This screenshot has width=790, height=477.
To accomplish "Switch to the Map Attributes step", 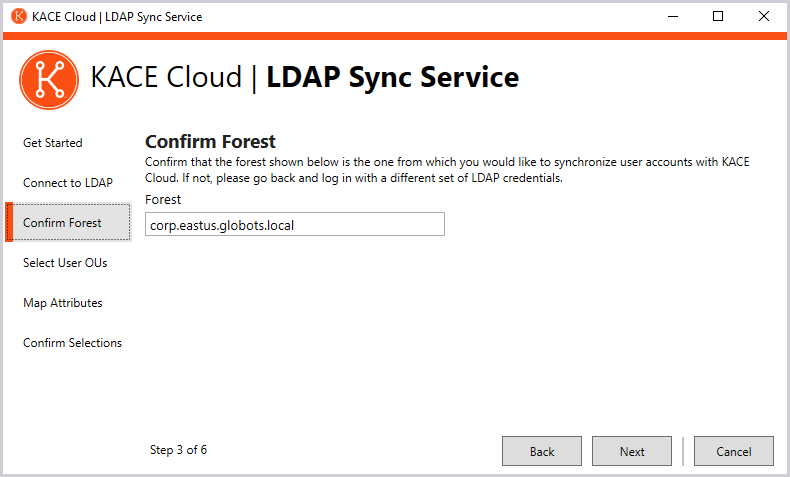I will 63,303.
